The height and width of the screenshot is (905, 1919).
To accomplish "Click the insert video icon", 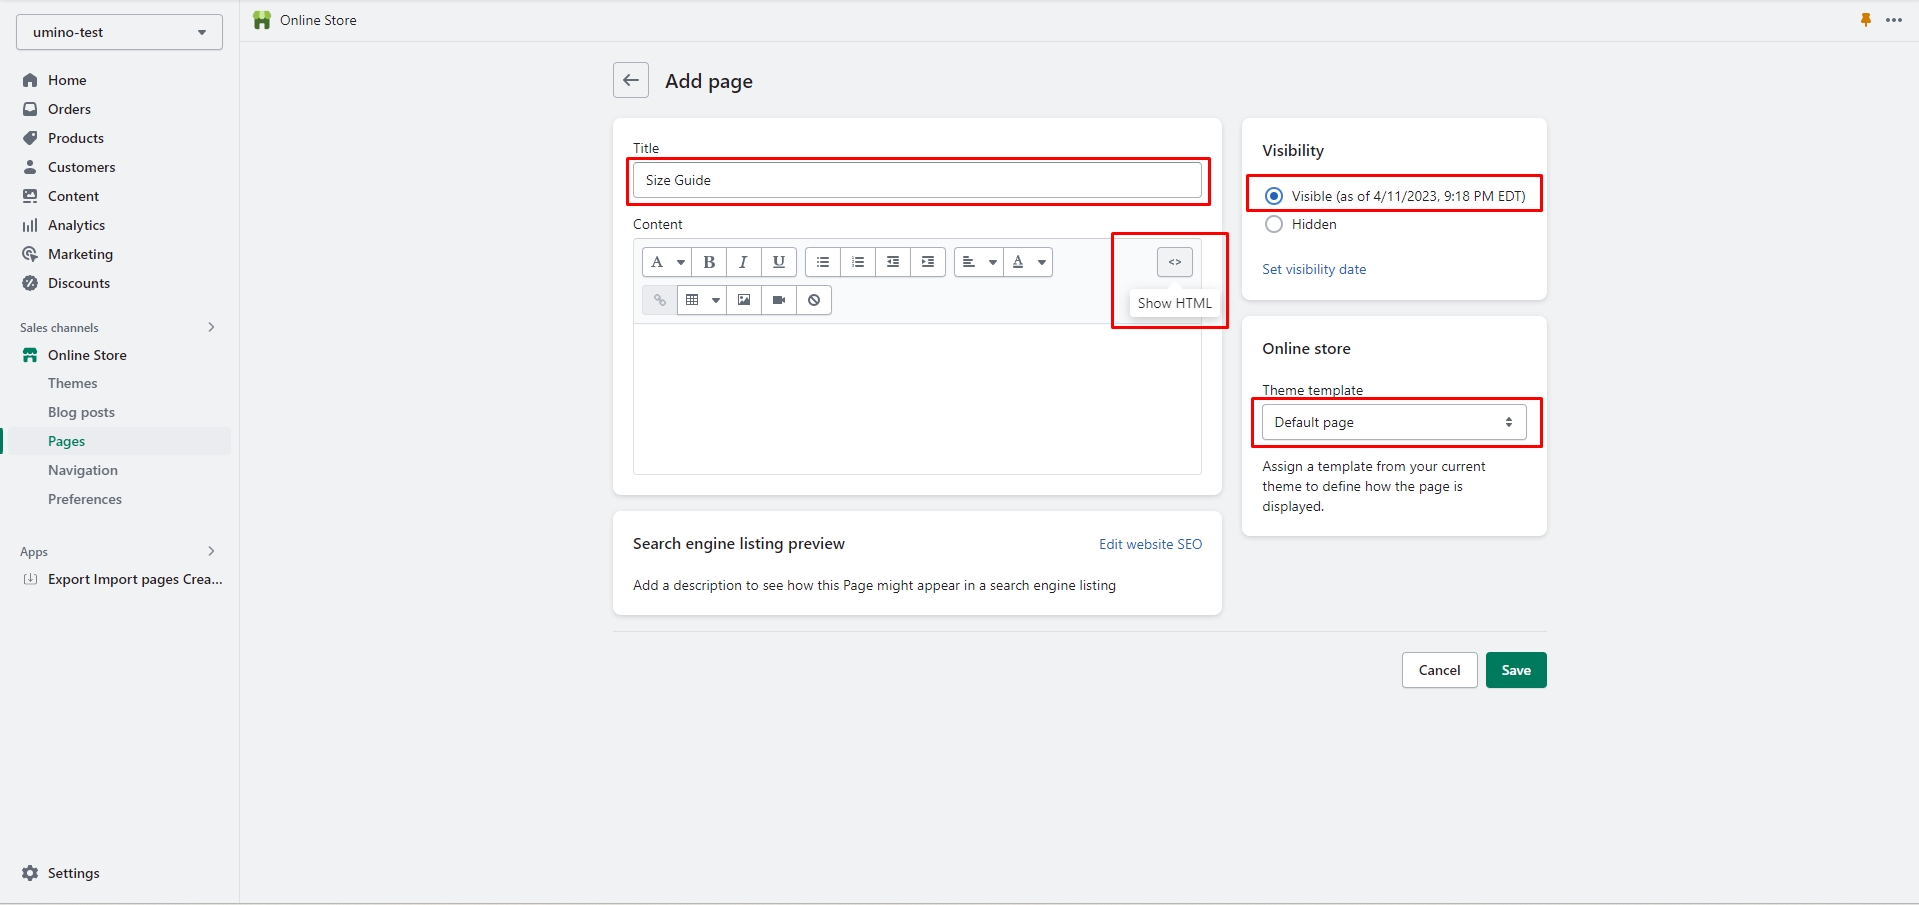I will 779,300.
